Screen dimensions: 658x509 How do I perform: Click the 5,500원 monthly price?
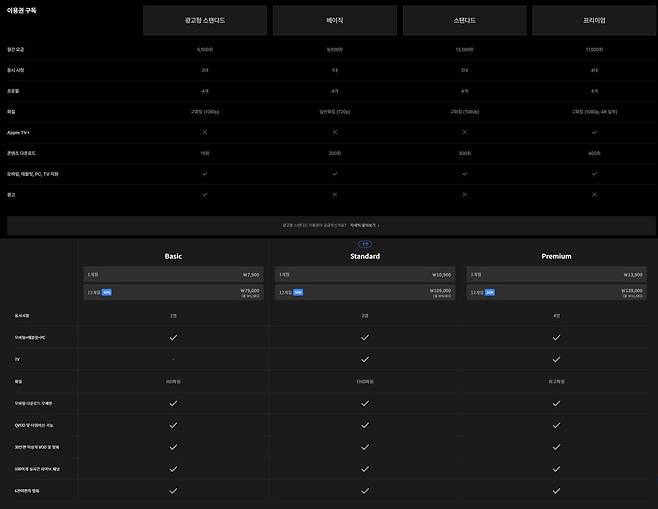click(x=205, y=50)
